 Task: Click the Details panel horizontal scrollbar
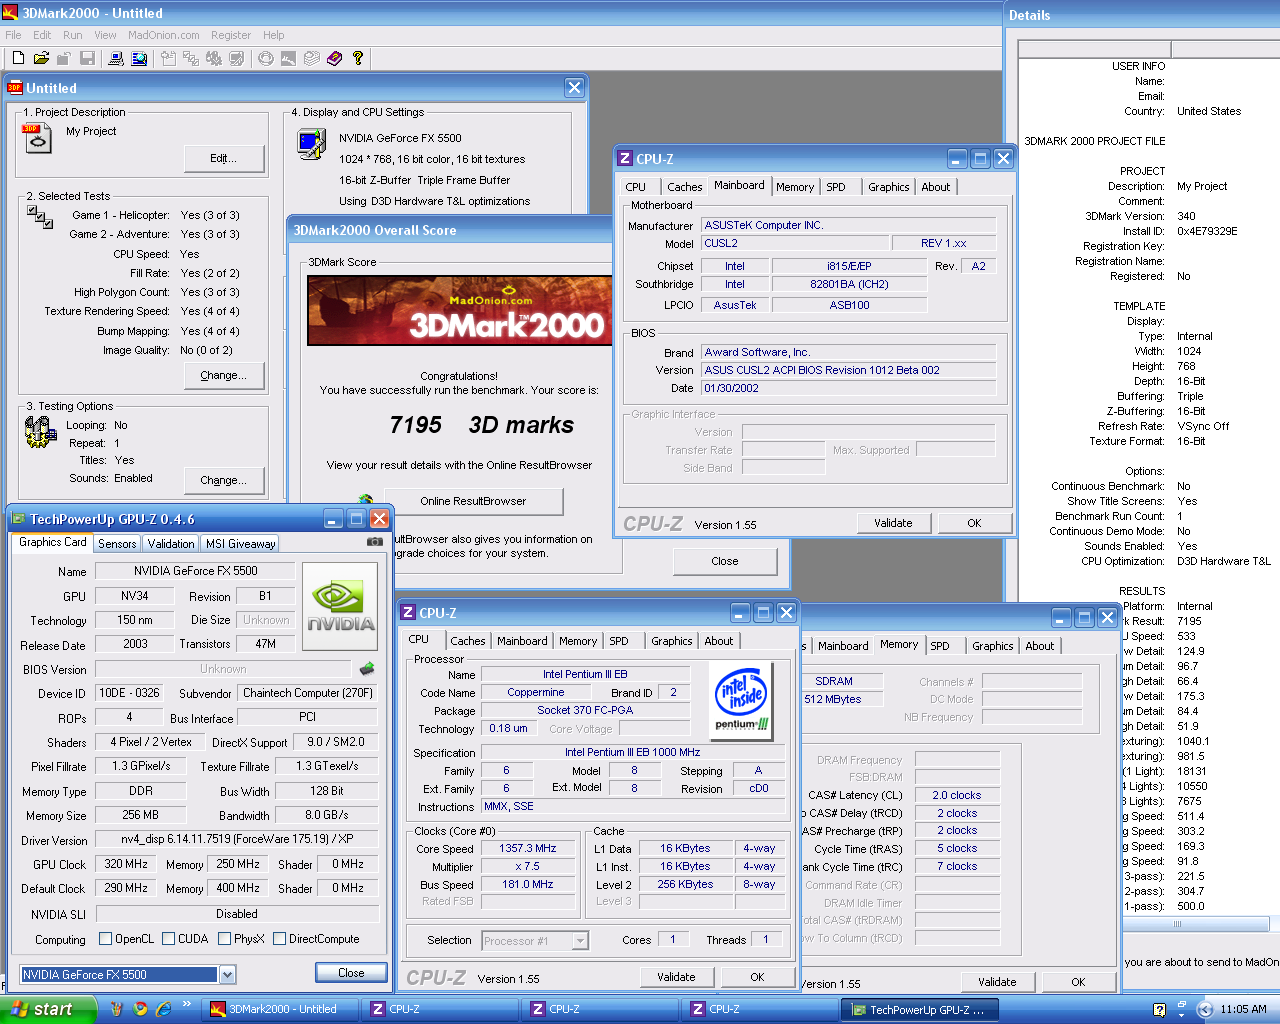(x=1178, y=924)
